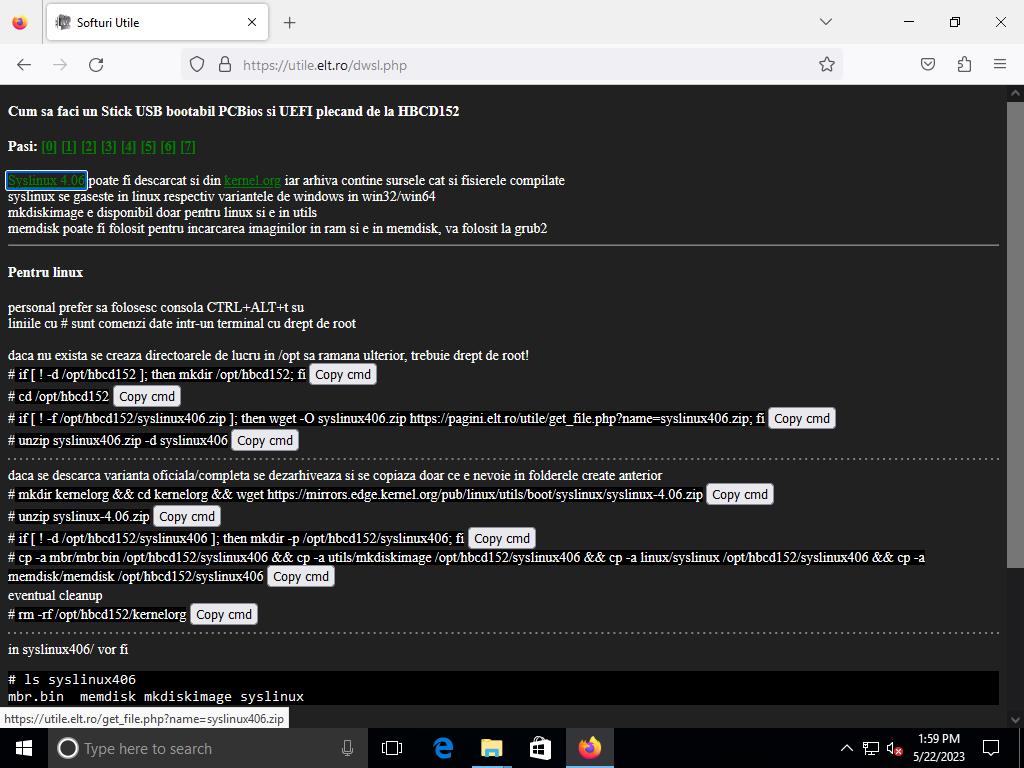Open the kernel.org link

tap(252, 181)
